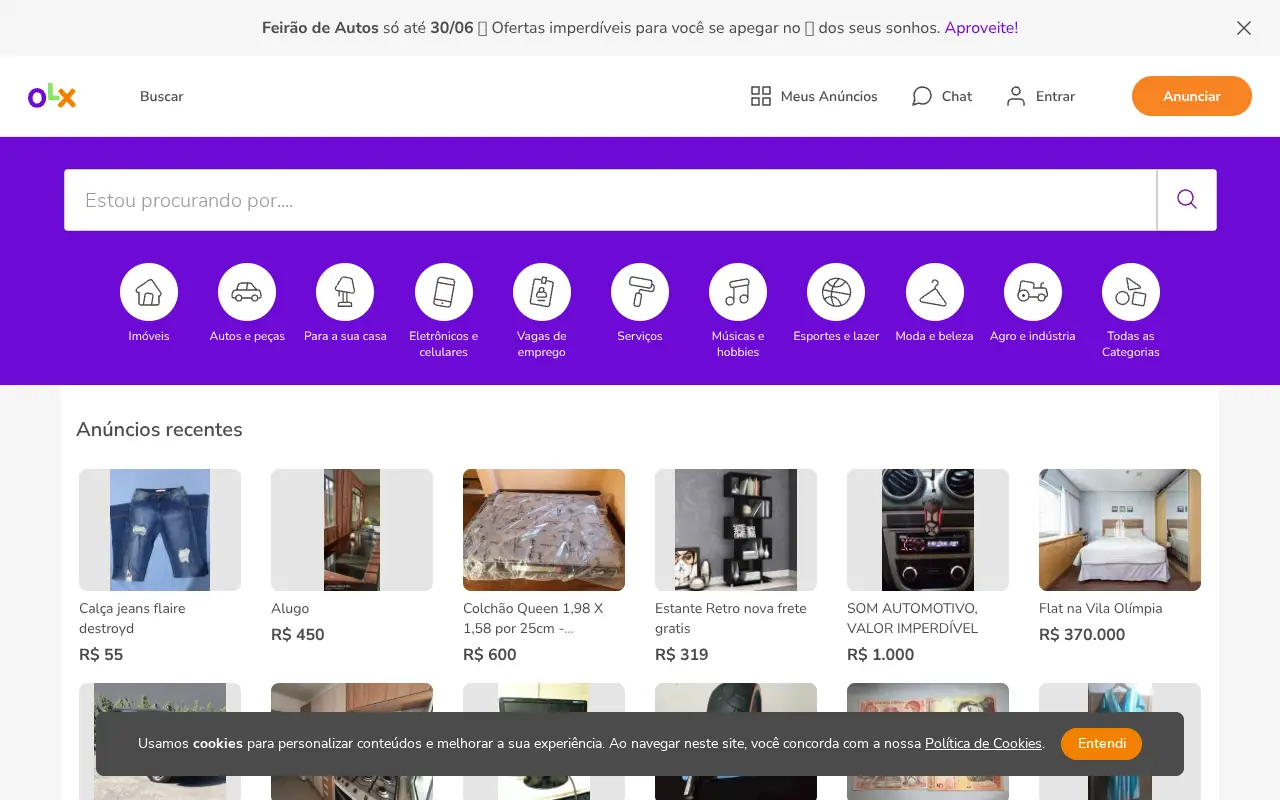
Task: Click the R$ 370.000 price
Action: pyautogui.click(x=1082, y=635)
